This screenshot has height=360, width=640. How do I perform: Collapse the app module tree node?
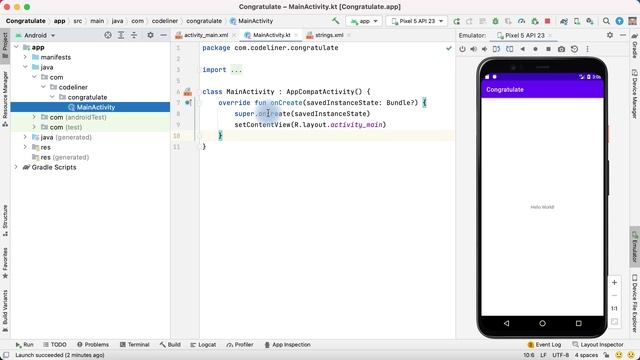pos(16,47)
